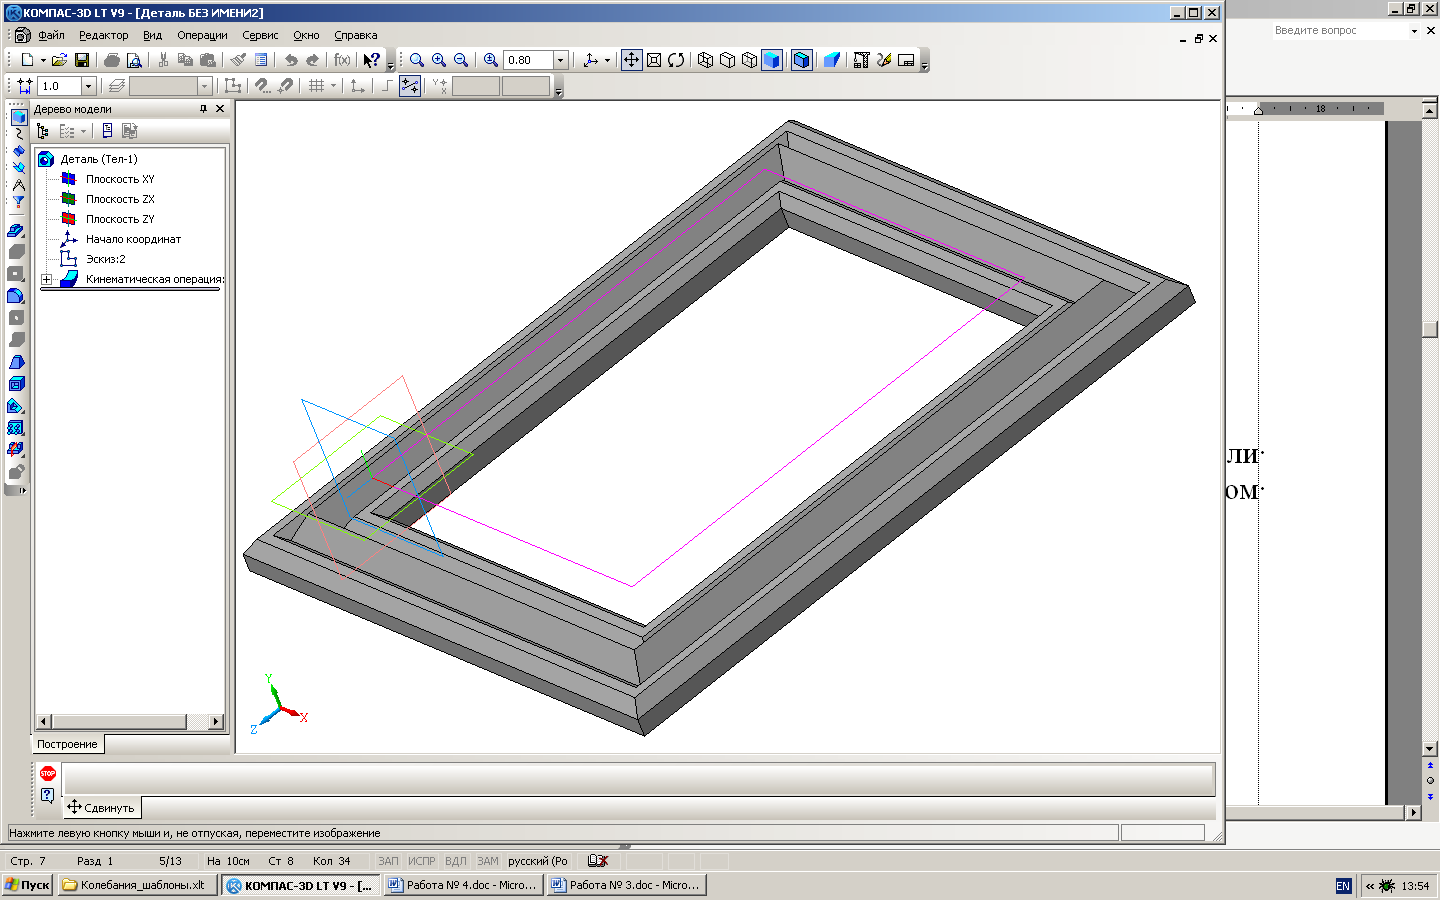The width and height of the screenshot is (1440, 900).
Task: Select Плоскость XY in model tree
Action: point(120,179)
